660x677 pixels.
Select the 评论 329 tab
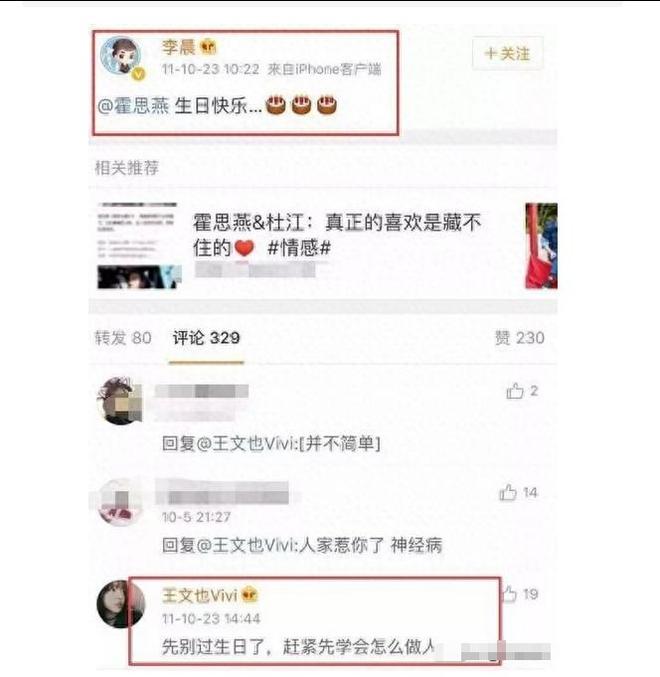click(x=206, y=338)
